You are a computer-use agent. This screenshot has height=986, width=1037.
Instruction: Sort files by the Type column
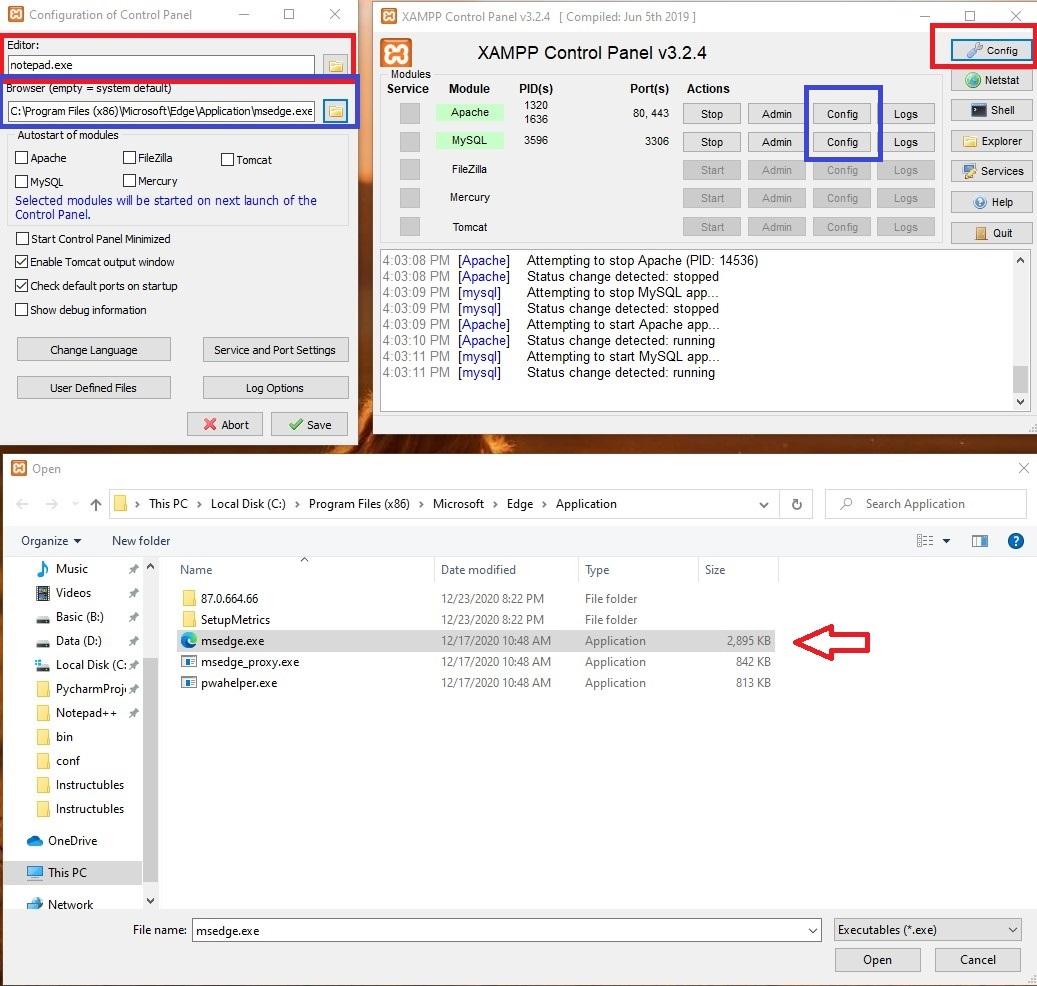click(x=597, y=569)
